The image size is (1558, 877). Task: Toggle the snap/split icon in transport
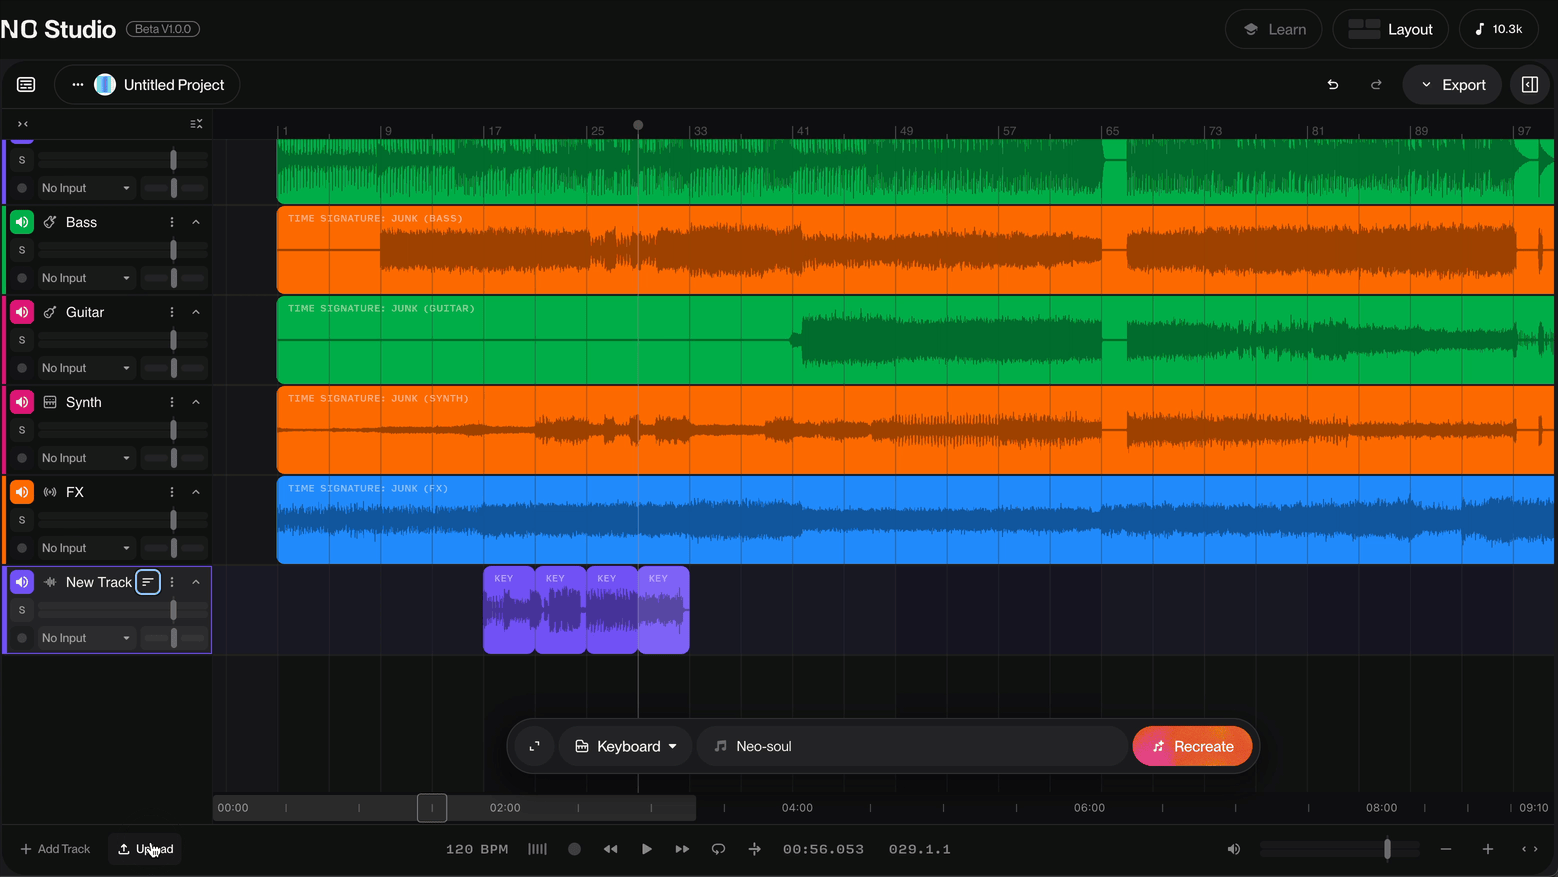tap(755, 849)
